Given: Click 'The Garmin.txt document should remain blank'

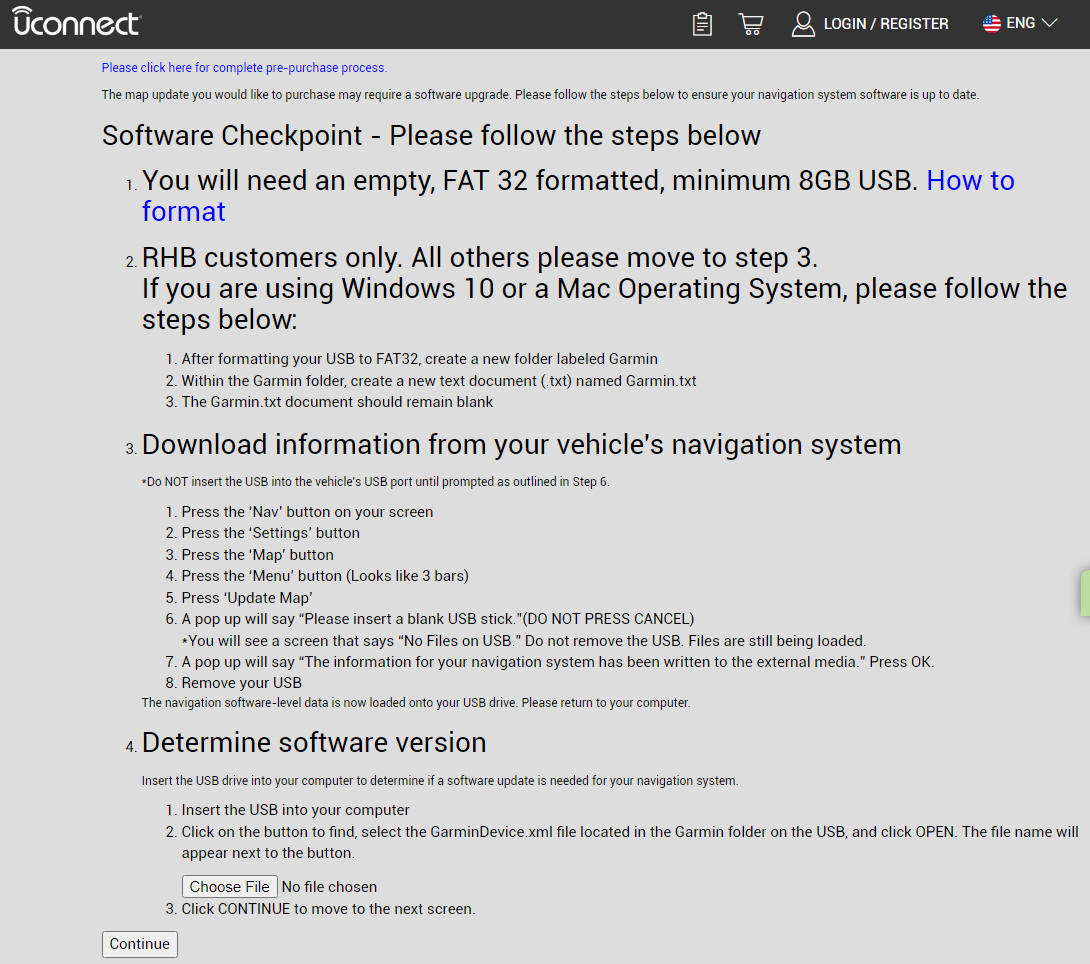Looking at the screenshot, I should point(337,402).
